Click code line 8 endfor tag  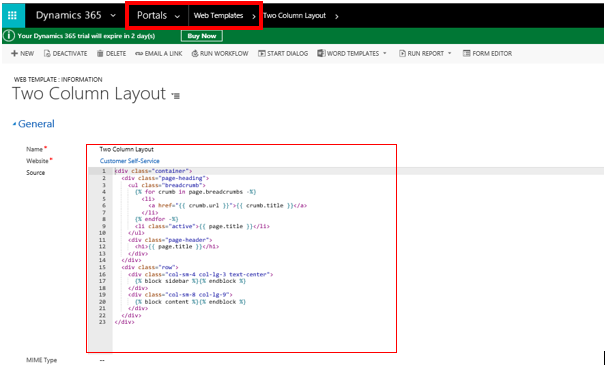coord(157,219)
